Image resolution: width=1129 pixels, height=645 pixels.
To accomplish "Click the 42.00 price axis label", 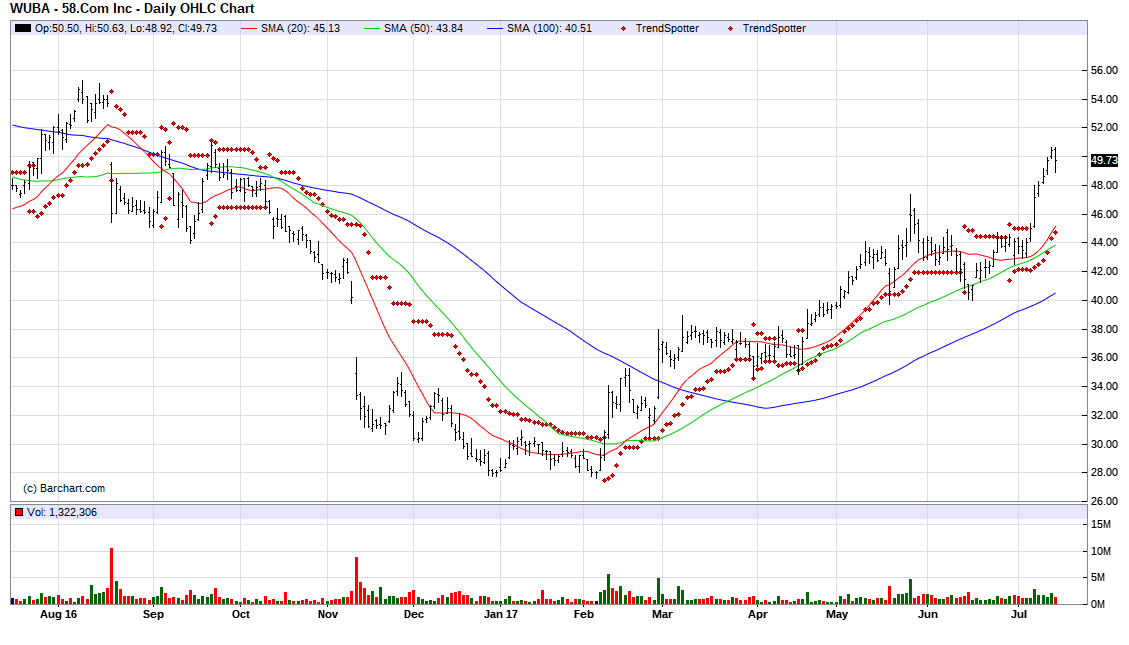I will [1105, 271].
